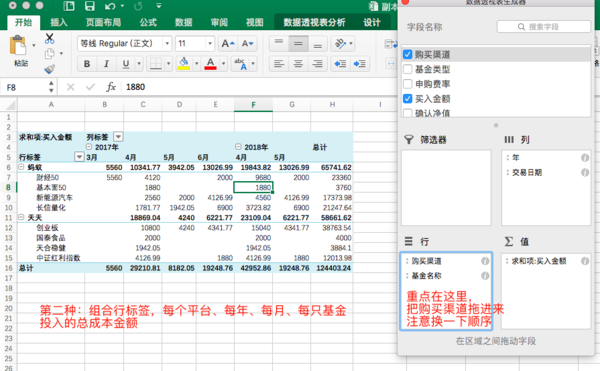Open the 列标签 filter dropdown
Screen dimensions: 600x371
pyautogui.click(x=118, y=137)
